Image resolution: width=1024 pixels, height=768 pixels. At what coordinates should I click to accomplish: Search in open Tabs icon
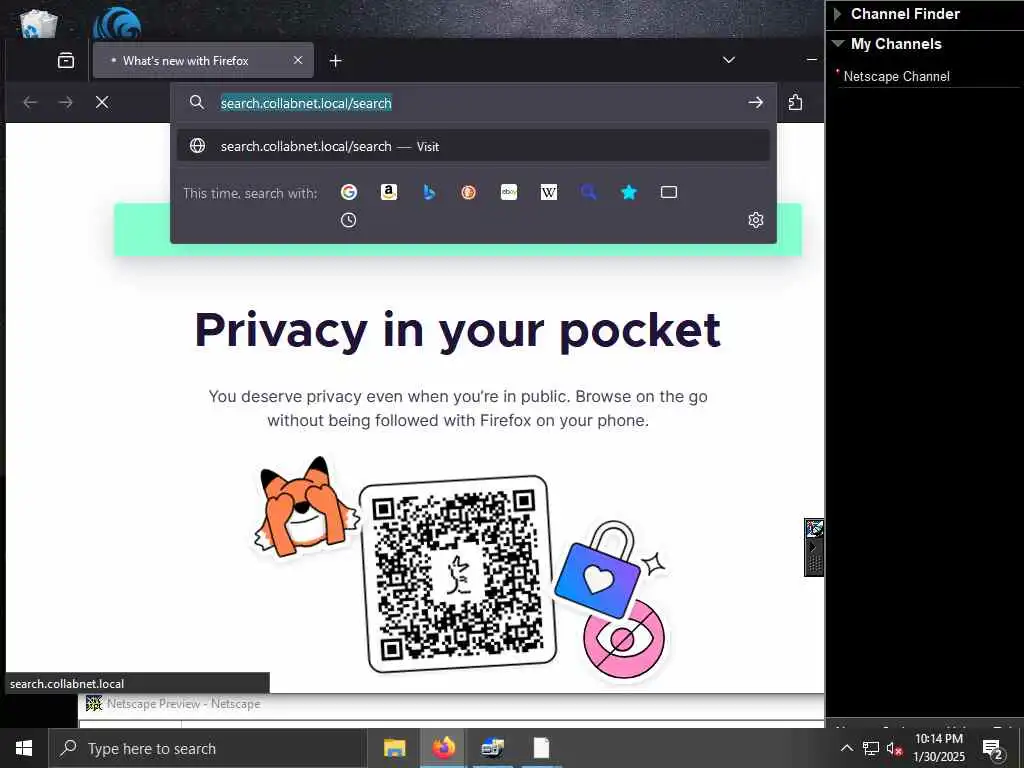[x=669, y=192]
